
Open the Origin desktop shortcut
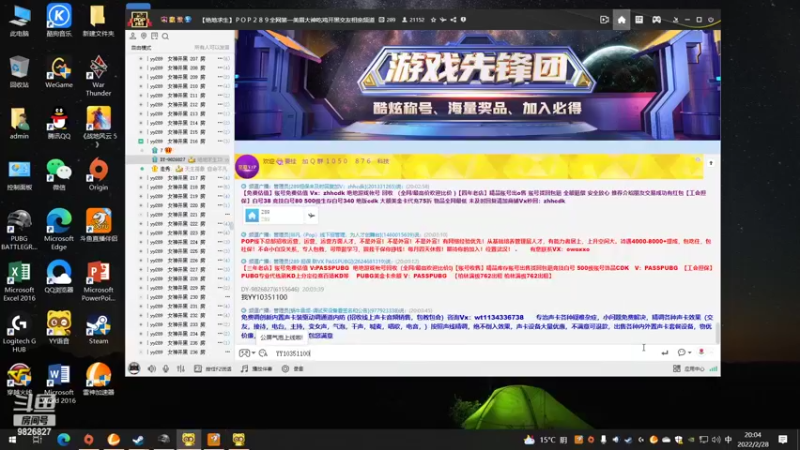tap(98, 174)
